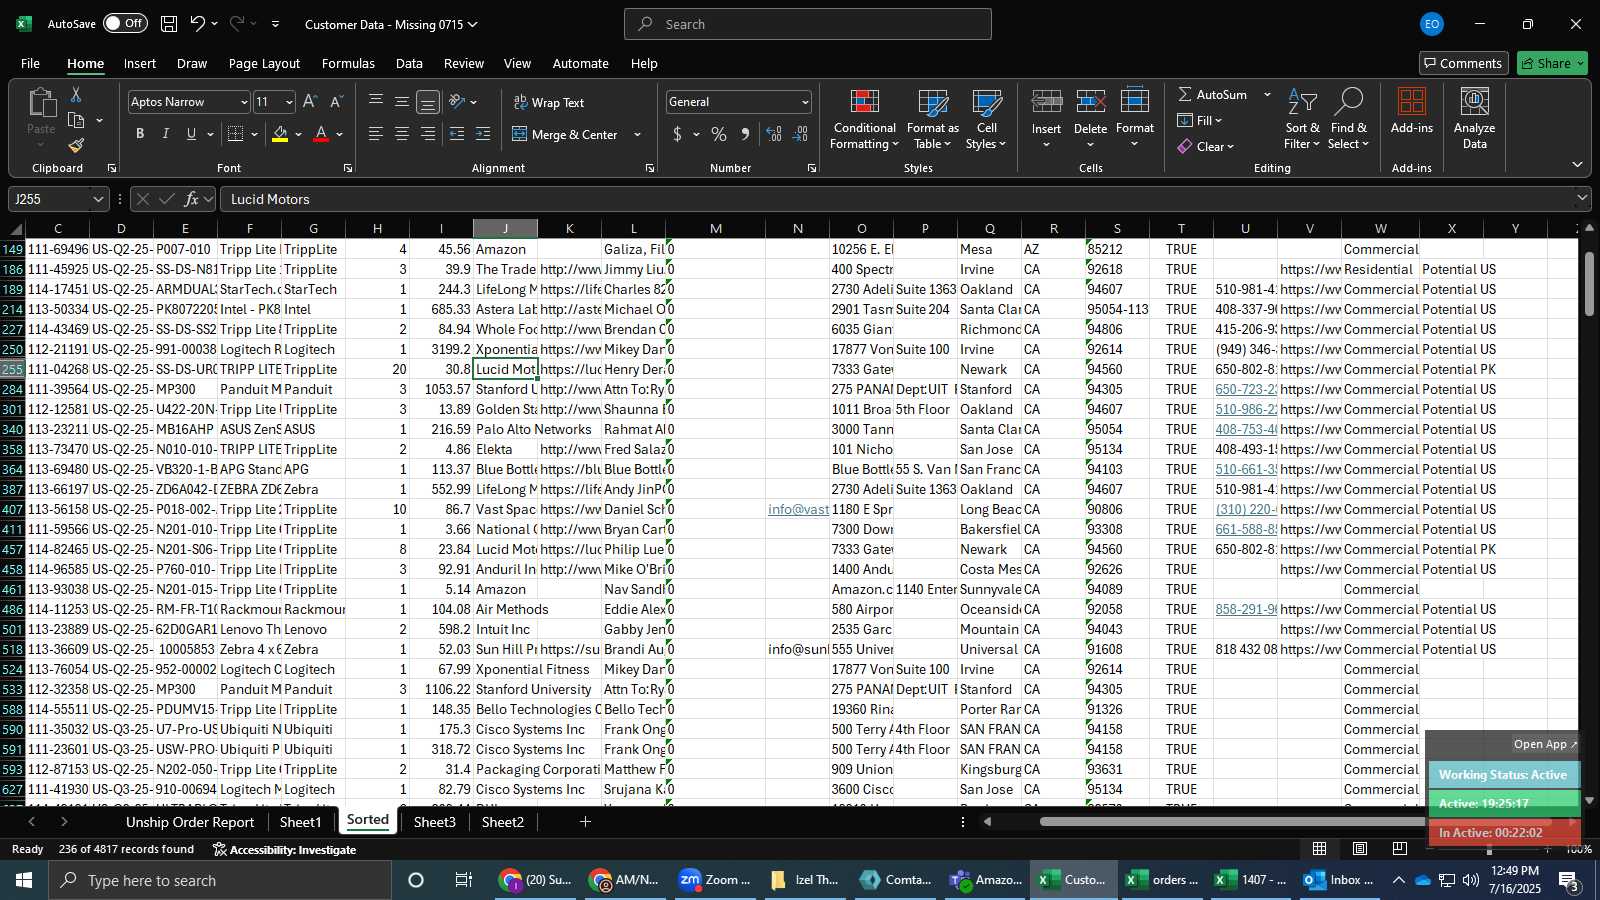Open AutoSum dropdown arrow
1600x900 pixels.
tap(1267, 94)
